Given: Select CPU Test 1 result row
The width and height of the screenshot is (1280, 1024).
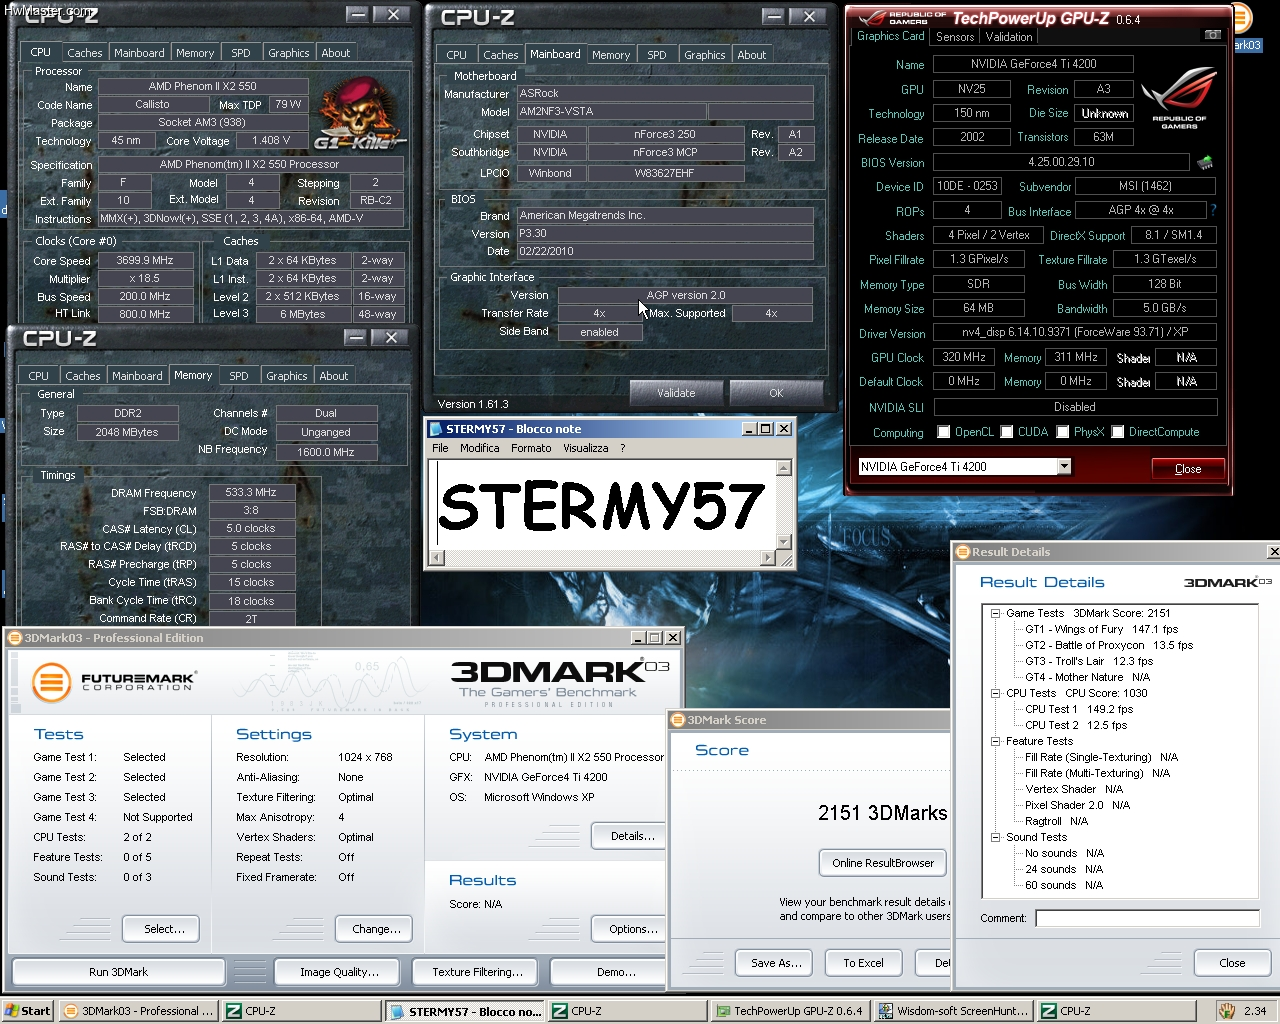Looking at the screenshot, I should click(x=1078, y=709).
